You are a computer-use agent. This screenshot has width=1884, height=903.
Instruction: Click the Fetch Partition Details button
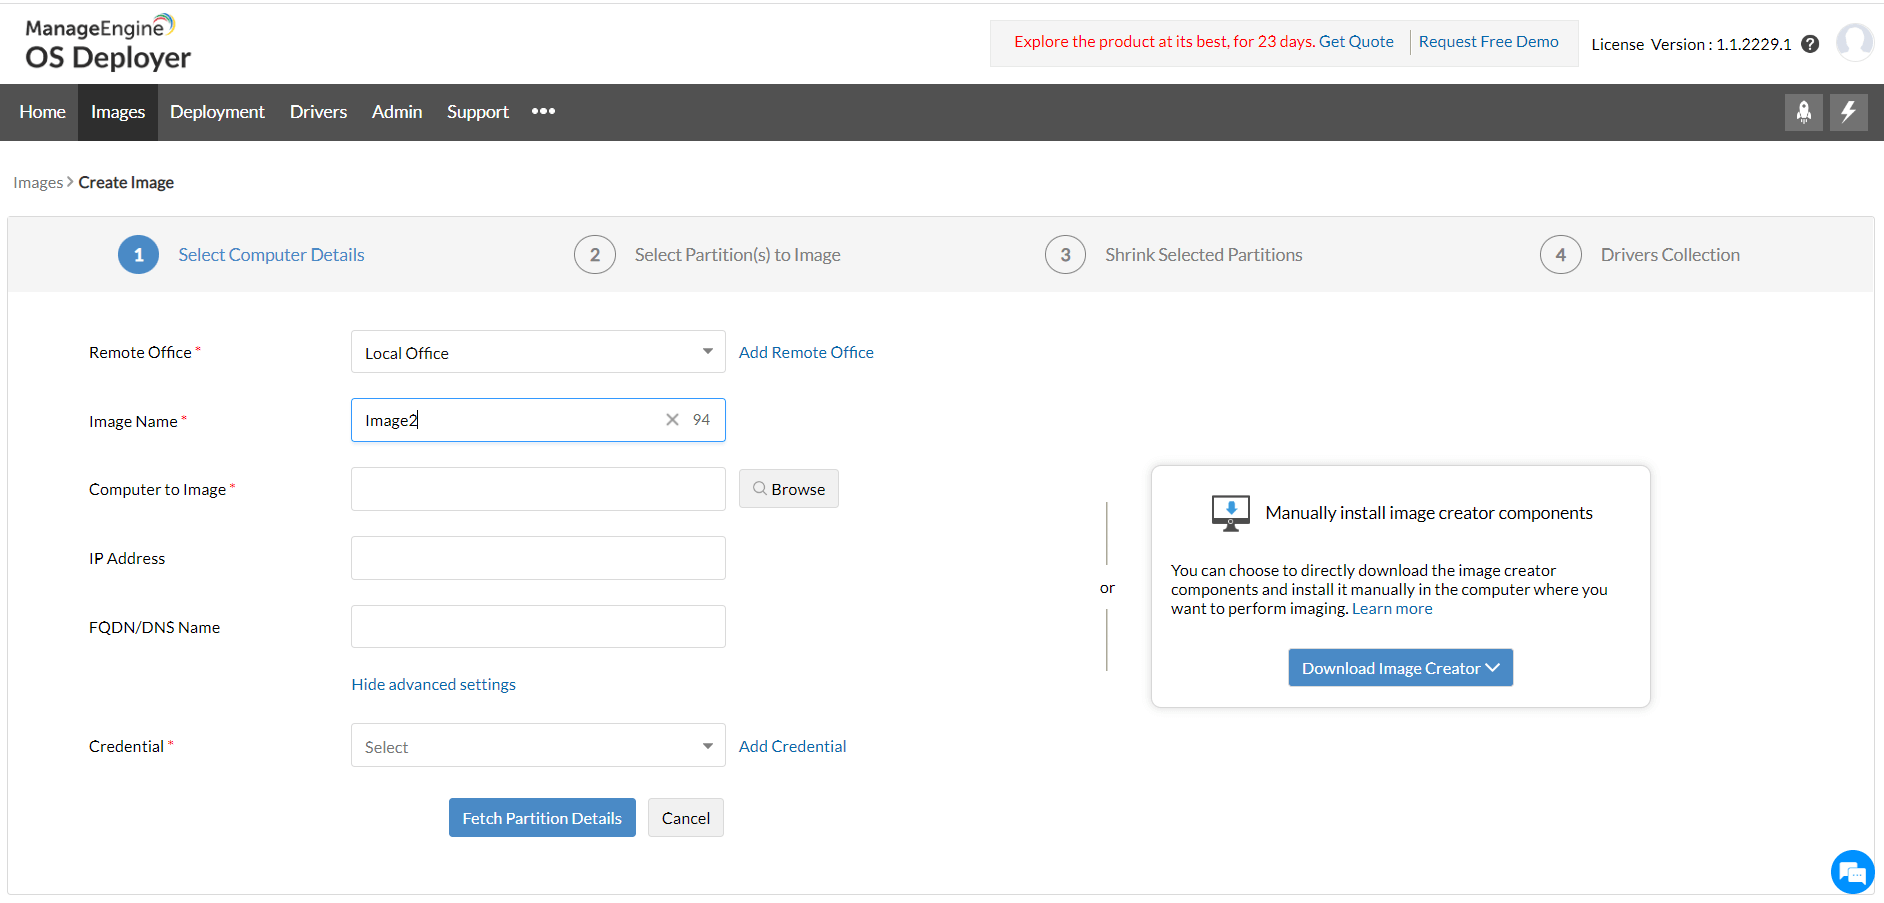542,817
